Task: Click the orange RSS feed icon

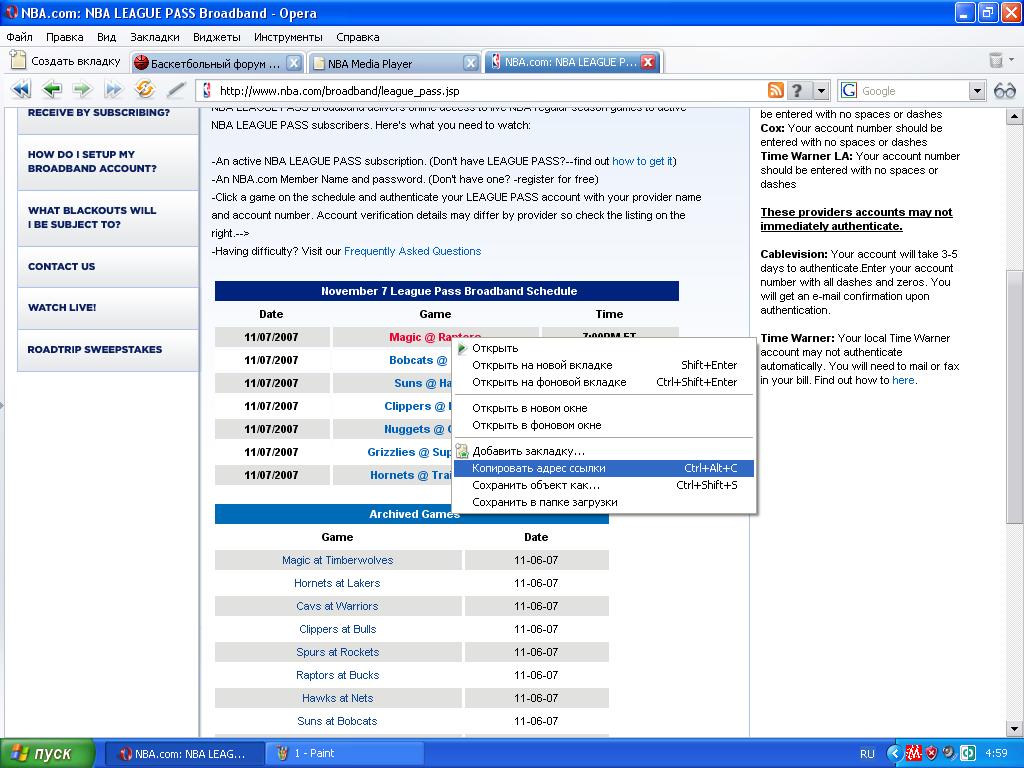Action: (x=775, y=91)
